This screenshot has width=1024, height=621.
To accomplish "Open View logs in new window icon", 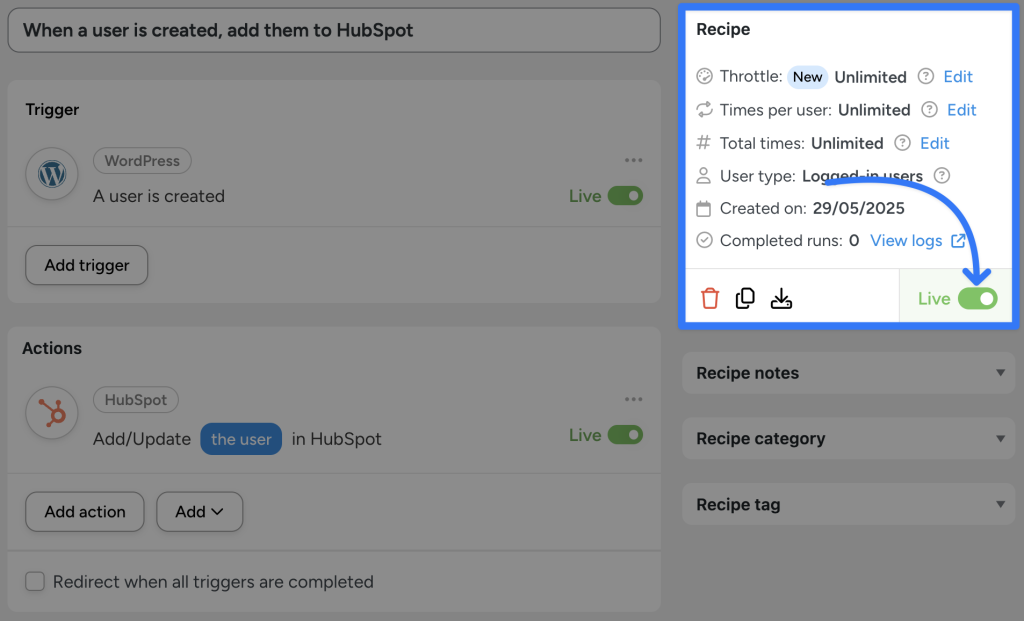I will [x=959, y=240].
